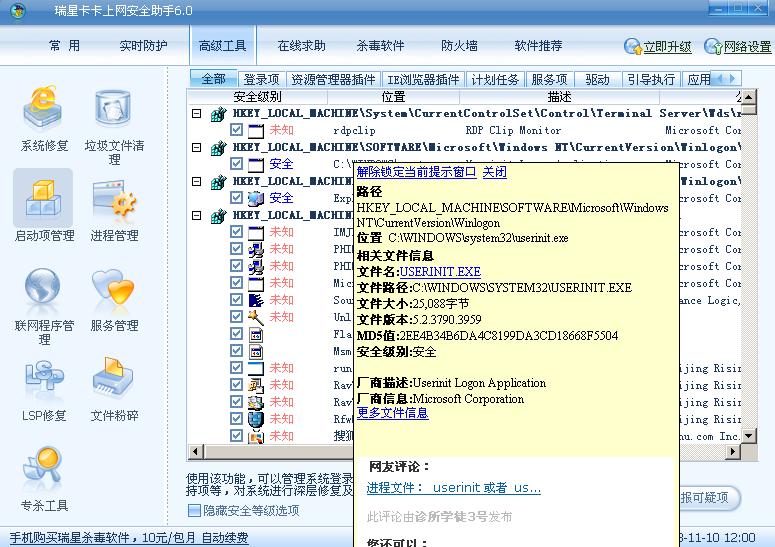Select the 计划任务 sub-tab
This screenshot has height=547, width=775.
point(495,79)
